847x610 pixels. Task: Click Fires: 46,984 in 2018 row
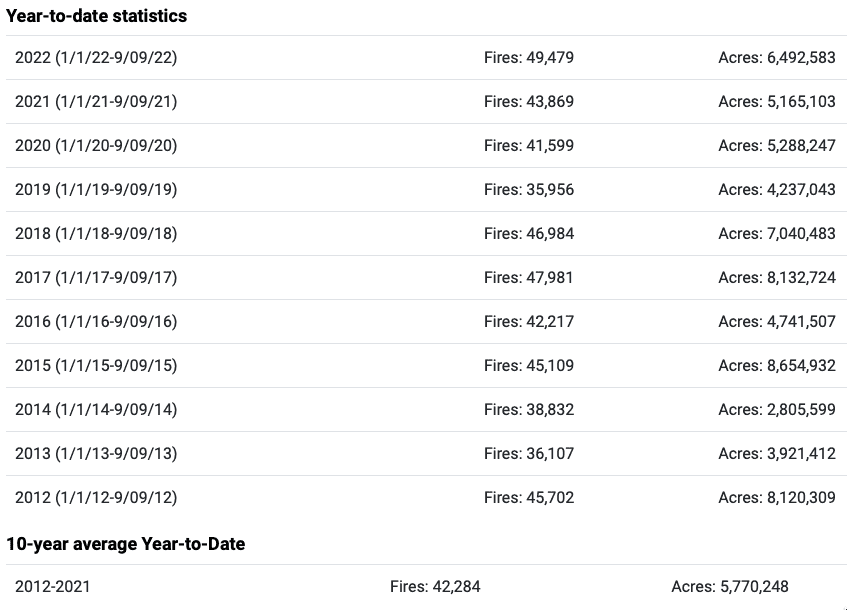pos(529,233)
